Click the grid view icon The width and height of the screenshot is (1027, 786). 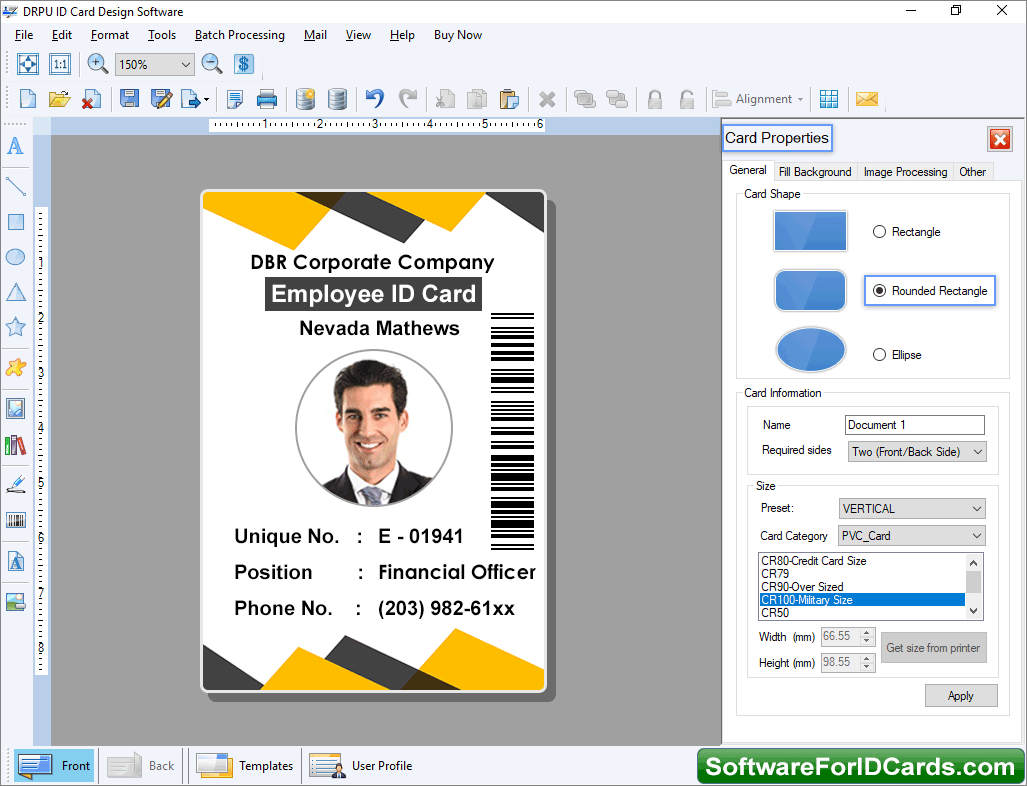click(x=829, y=99)
